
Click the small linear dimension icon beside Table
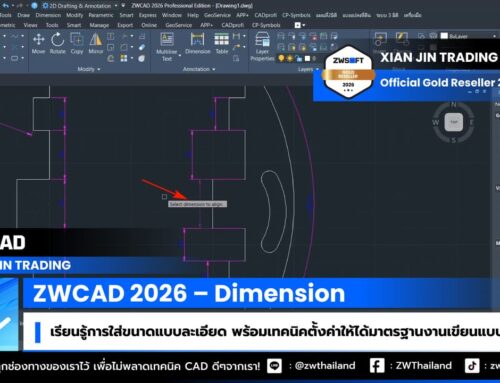236,36
